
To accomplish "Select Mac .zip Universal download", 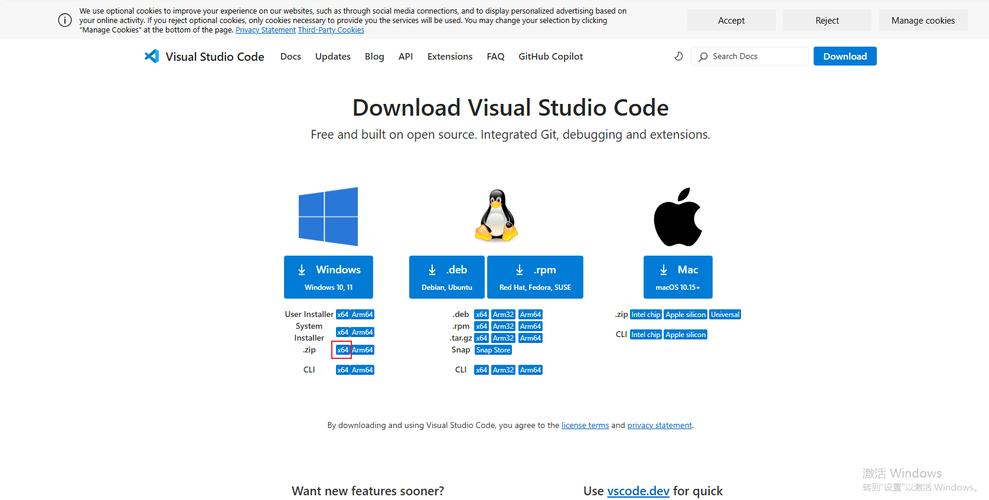I will tap(725, 315).
